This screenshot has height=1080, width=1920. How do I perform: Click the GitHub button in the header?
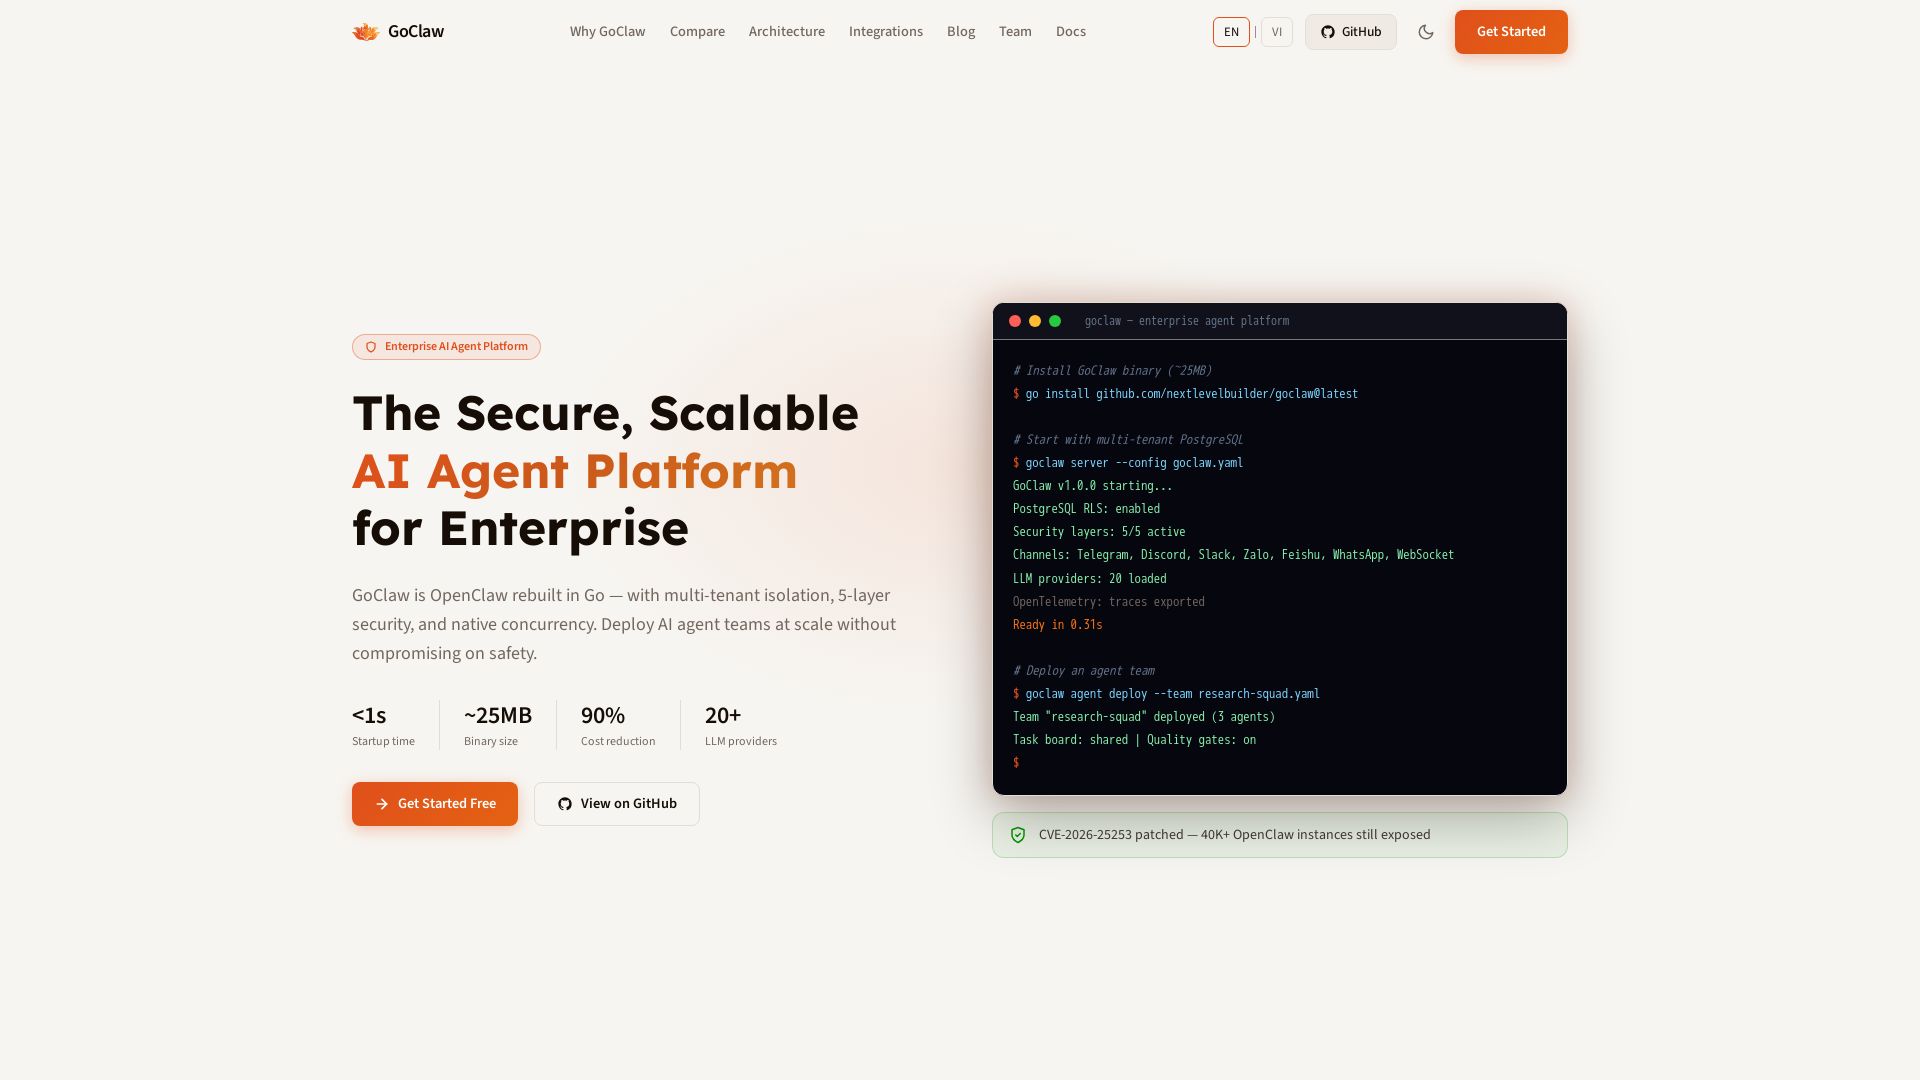point(1351,32)
